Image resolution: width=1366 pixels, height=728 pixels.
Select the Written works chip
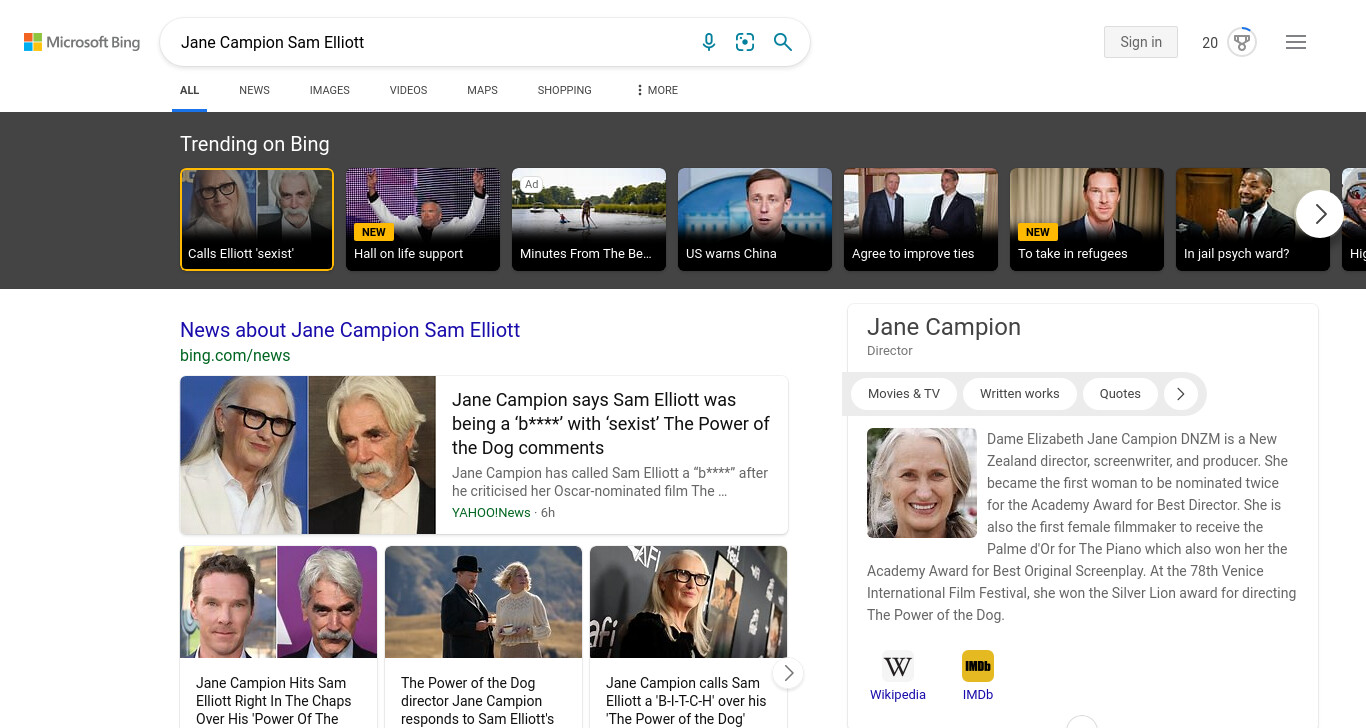click(x=1019, y=394)
